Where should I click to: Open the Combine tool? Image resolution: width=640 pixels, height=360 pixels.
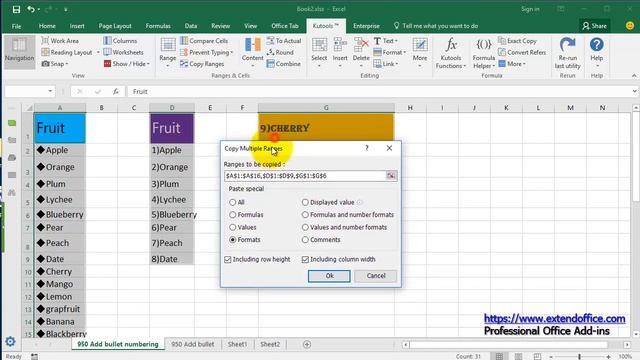point(284,64)
